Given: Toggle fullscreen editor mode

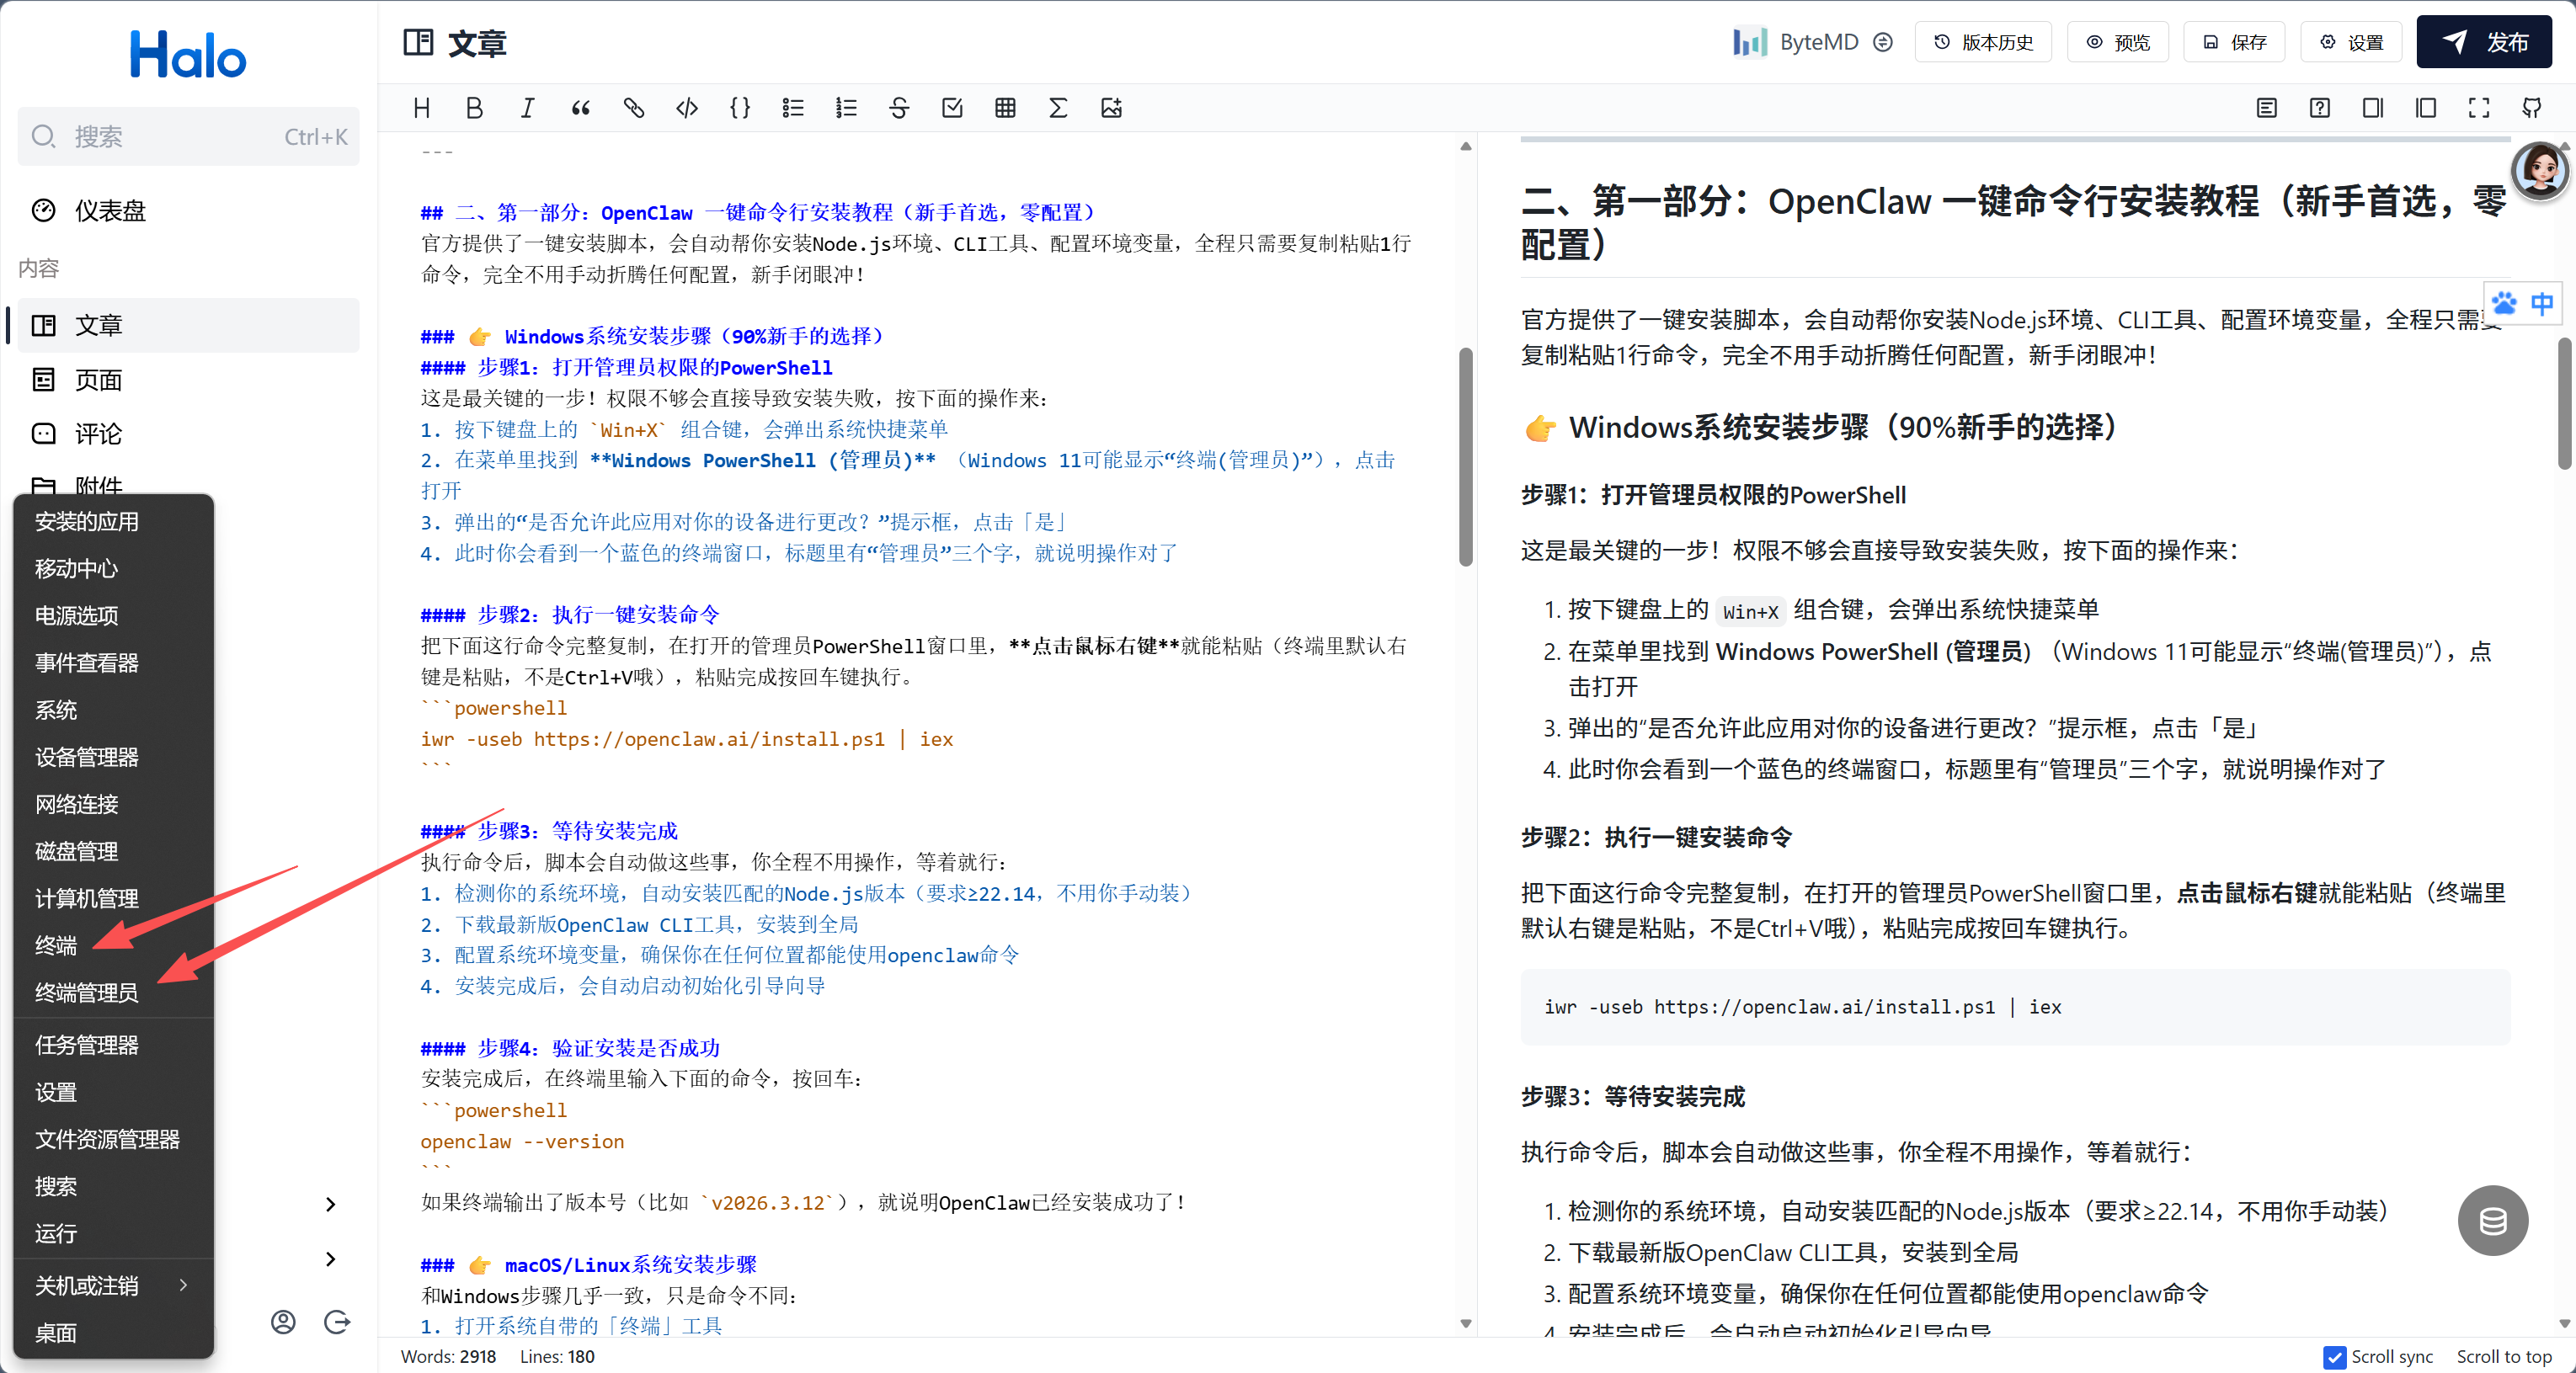Looking at the screenshot, I should tap(2479, 108).
